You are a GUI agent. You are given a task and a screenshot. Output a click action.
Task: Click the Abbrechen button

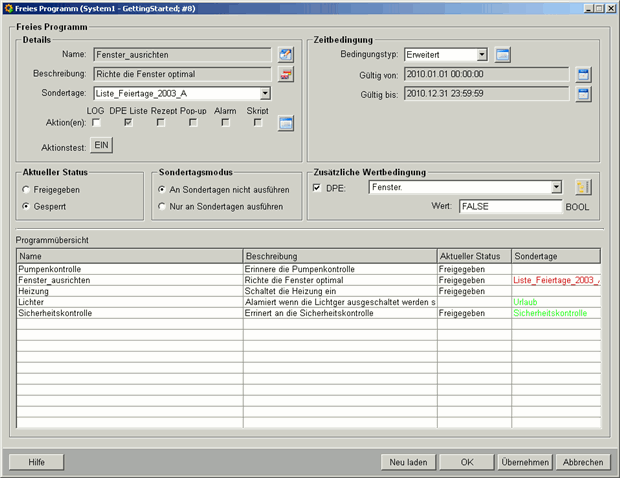click(583, 462)
